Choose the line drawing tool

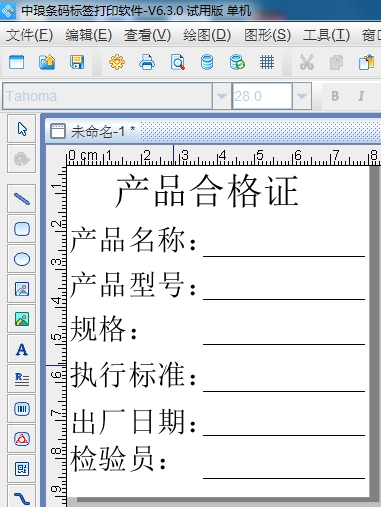click(22, 199)
